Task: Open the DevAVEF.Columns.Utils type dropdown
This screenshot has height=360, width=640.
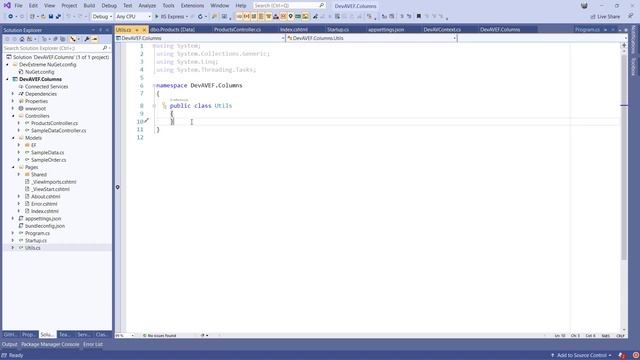Action: coord(371,38)
